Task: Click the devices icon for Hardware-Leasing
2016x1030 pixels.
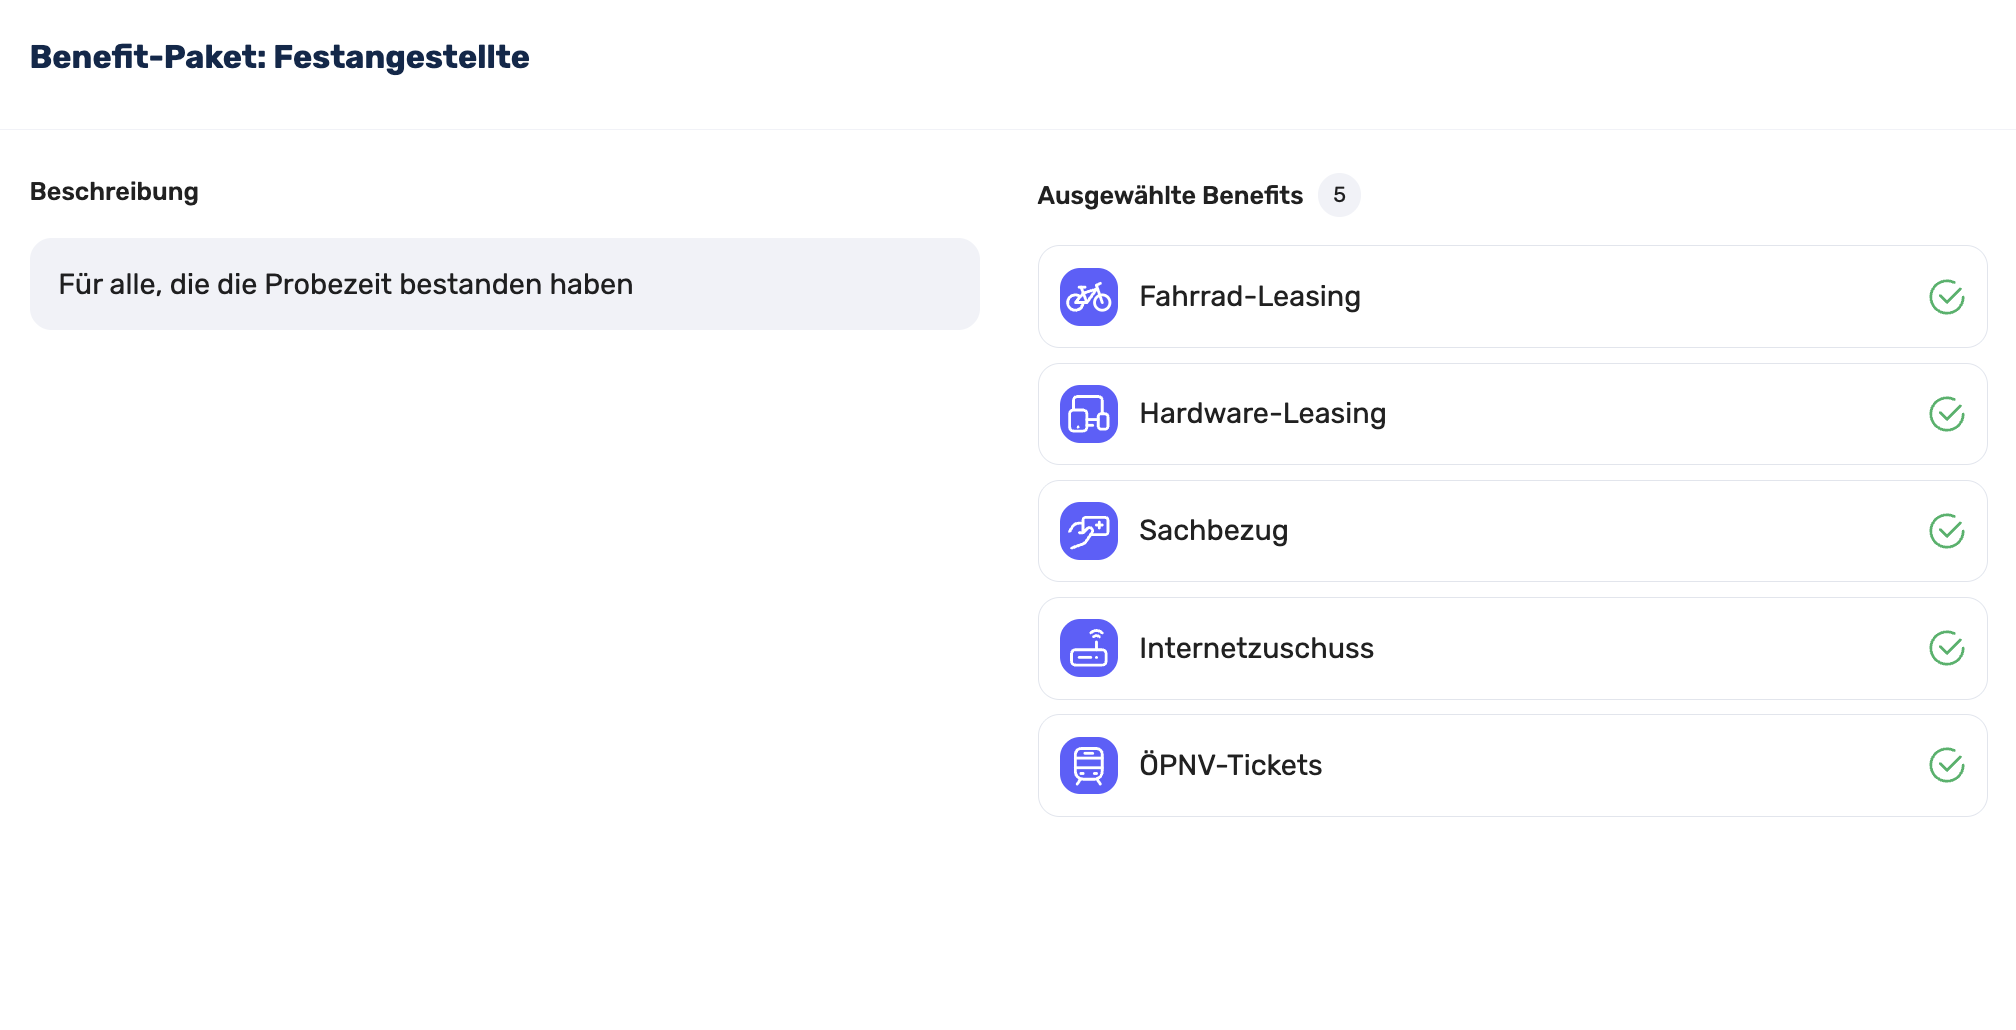Action: [x=1088, y=414]
